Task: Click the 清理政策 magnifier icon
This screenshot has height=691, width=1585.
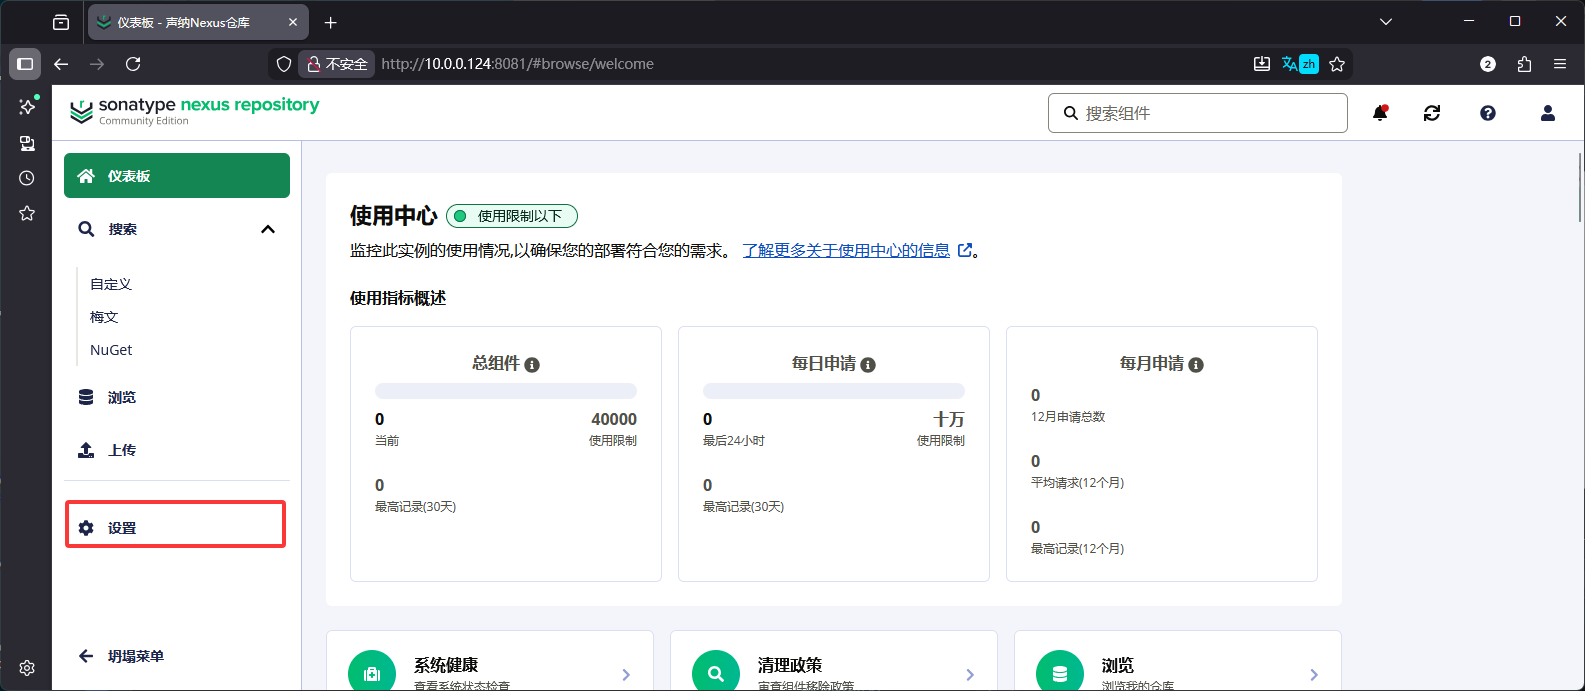Action: point(716,673)
